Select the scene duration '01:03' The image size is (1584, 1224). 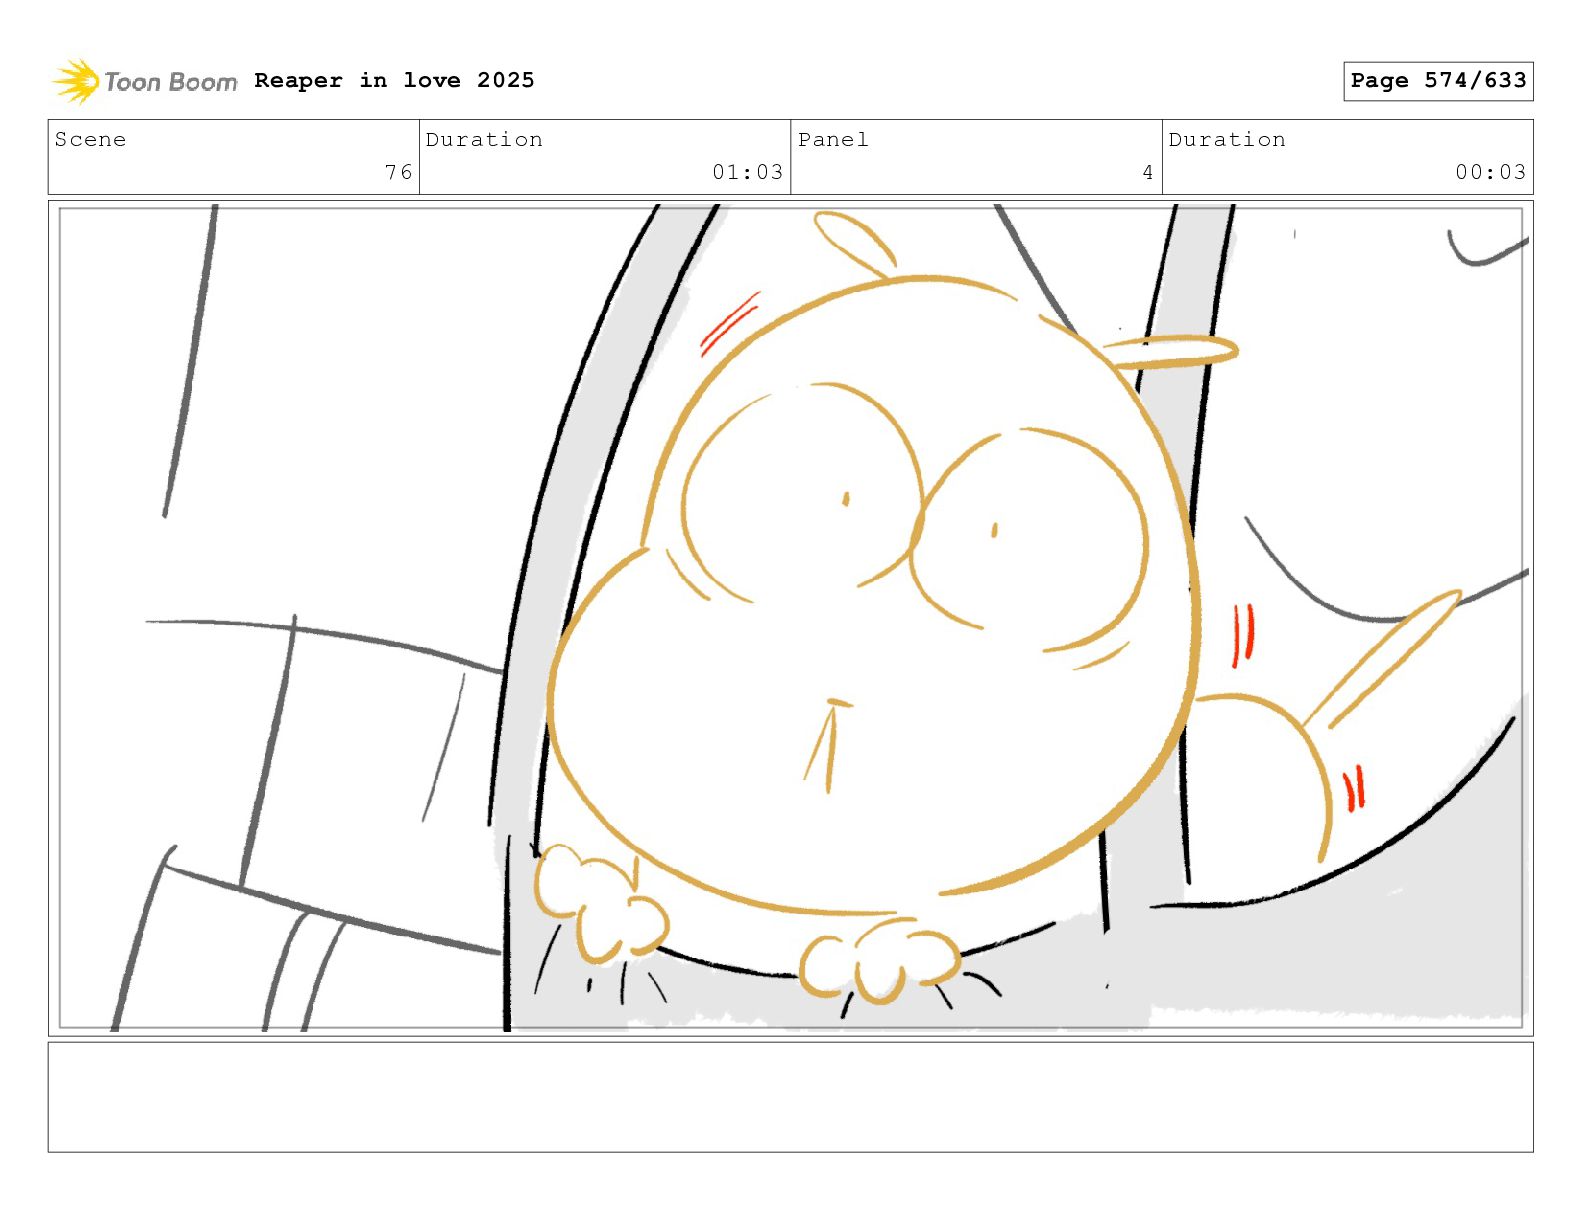coord(747,172)
